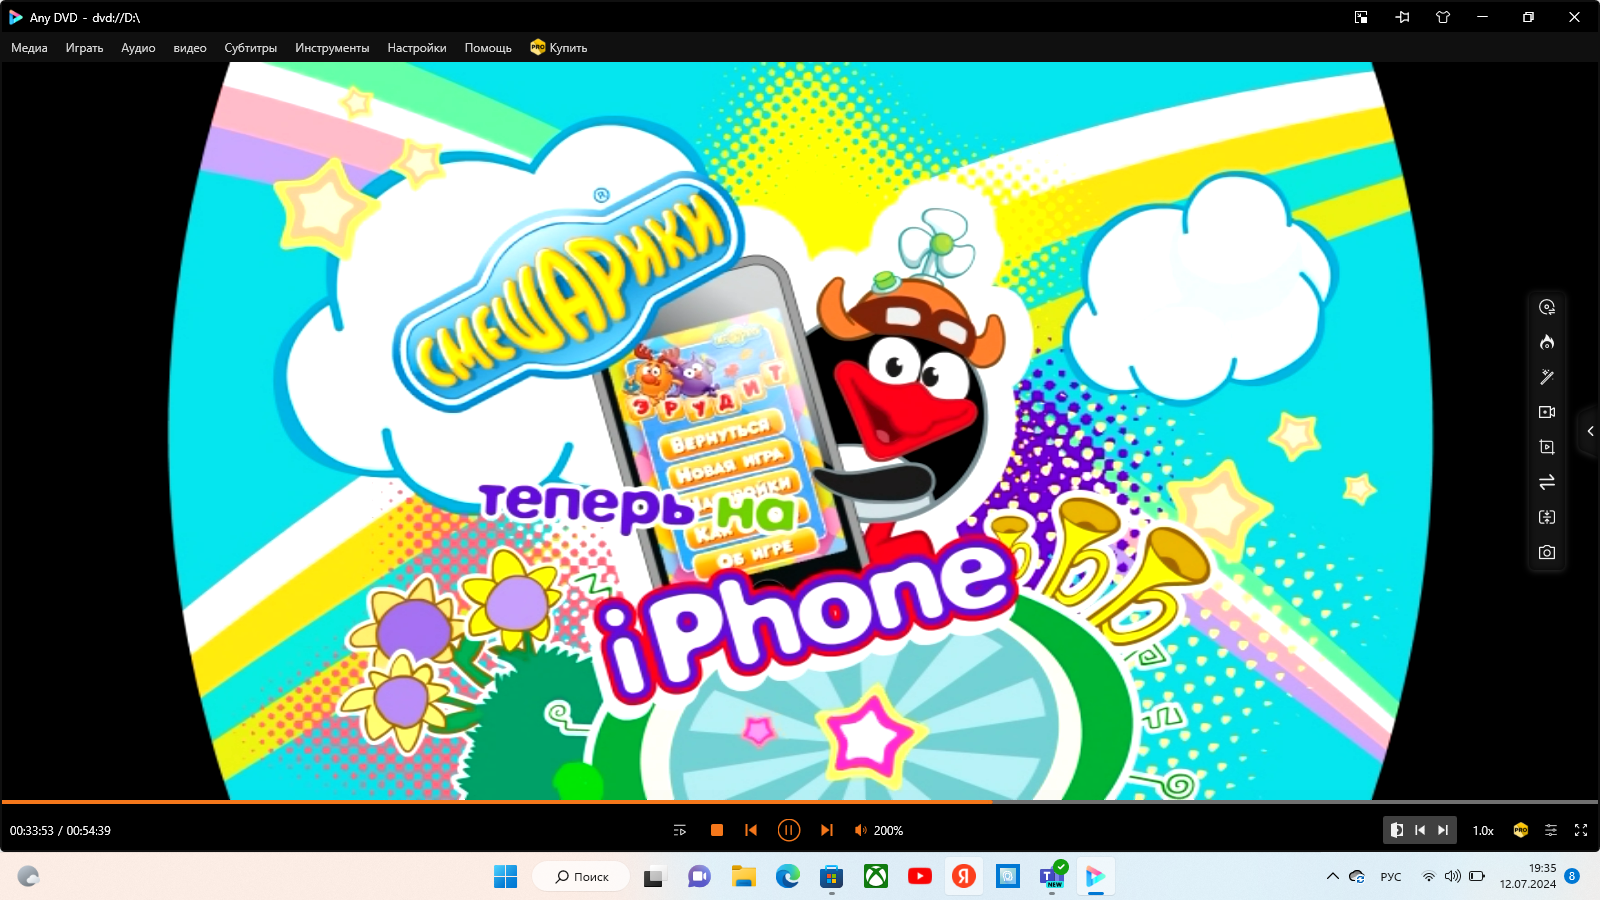
Task: Take a snapshot with the camera icon
Action: 1547,552
